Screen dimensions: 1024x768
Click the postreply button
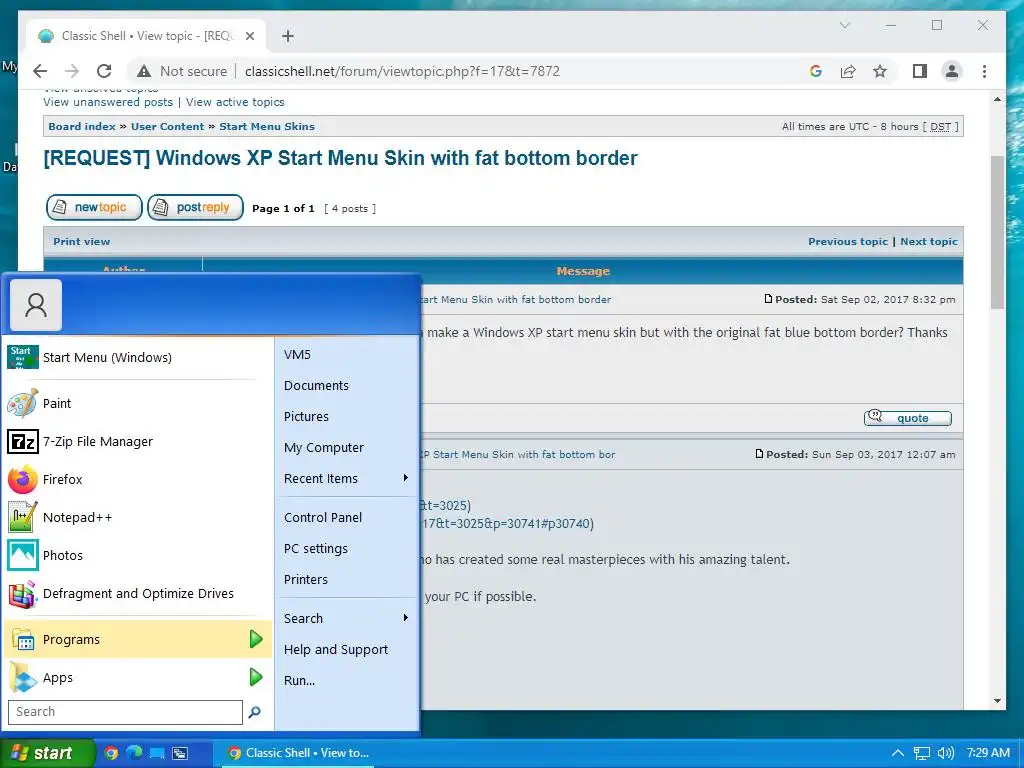(195, 208)
